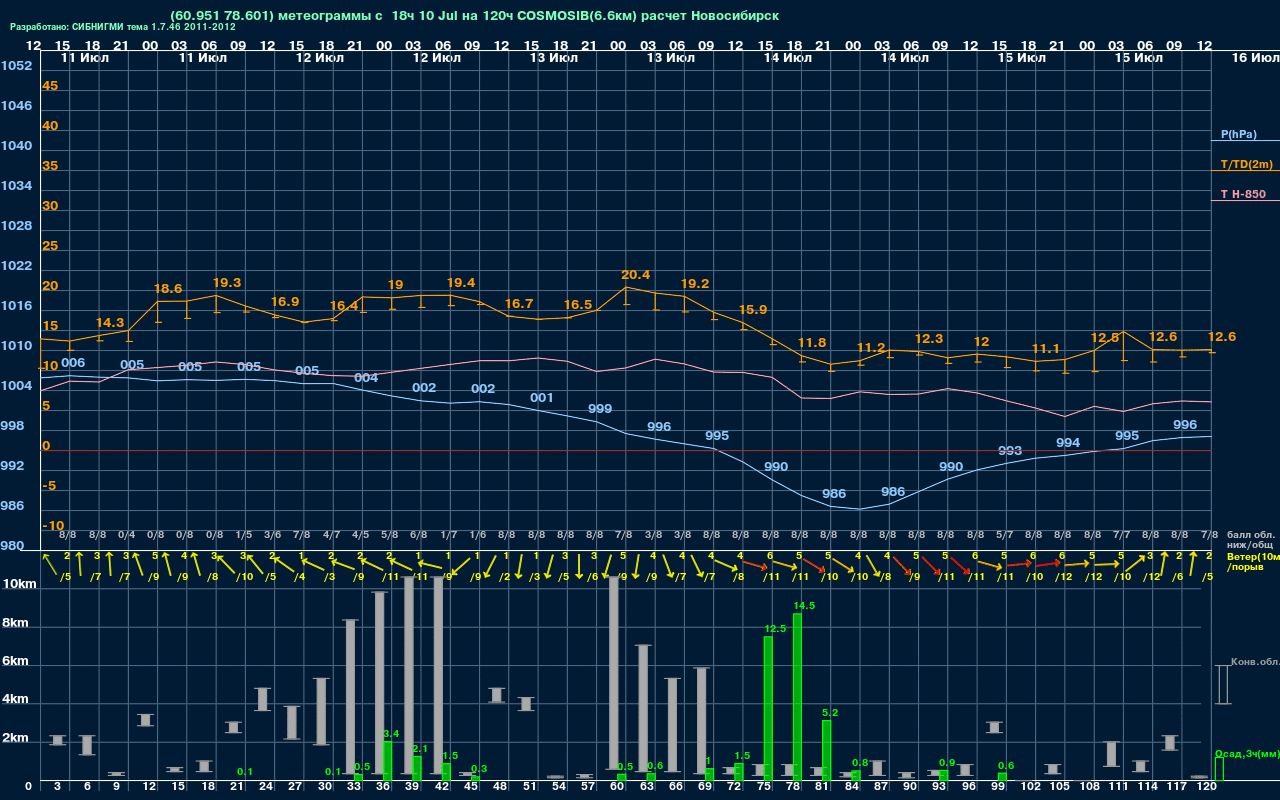Click forecast hour 39 on bottom axis
The width and height of the screenshot is (1280, 800).
pos(413,786)
